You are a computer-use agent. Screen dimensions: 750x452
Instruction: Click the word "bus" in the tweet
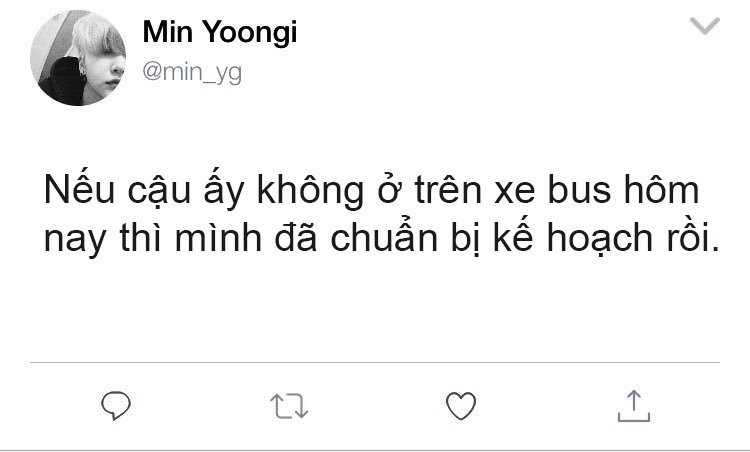point(579,190)
